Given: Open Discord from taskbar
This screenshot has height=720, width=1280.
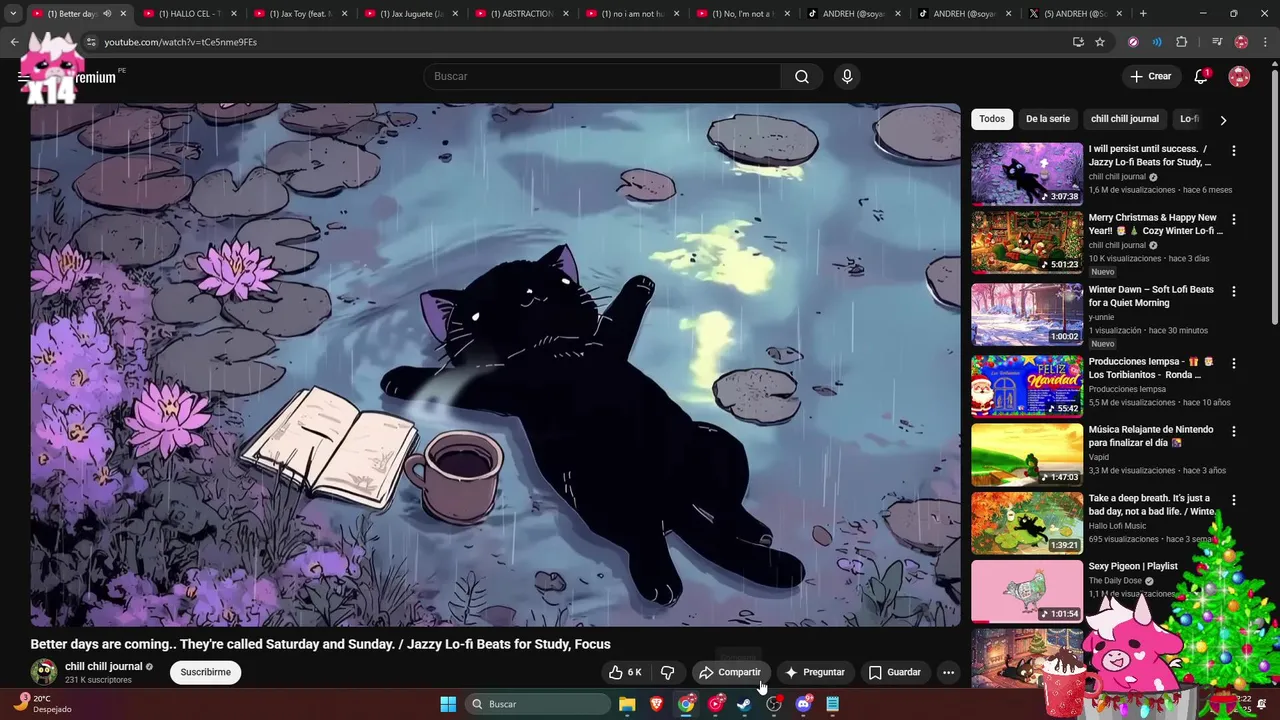Looking at the screenshot, I should point(803,704).
